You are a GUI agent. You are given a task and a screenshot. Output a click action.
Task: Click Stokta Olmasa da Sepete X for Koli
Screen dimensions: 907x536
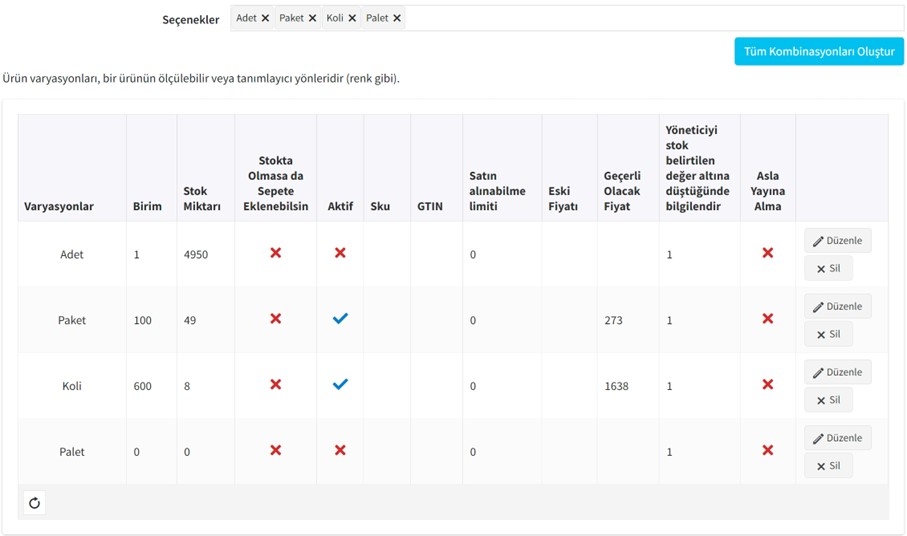click(276, 385)
